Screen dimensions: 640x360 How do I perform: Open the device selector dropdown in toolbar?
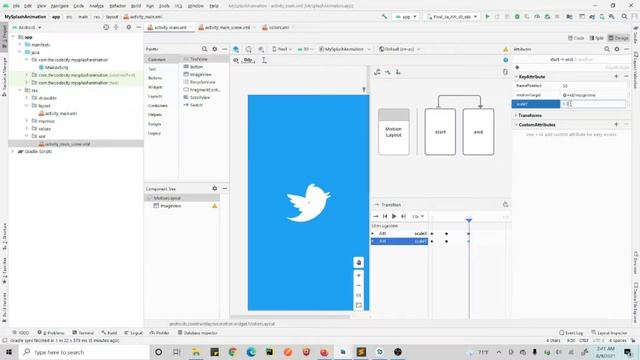click(x=451, y=17)
